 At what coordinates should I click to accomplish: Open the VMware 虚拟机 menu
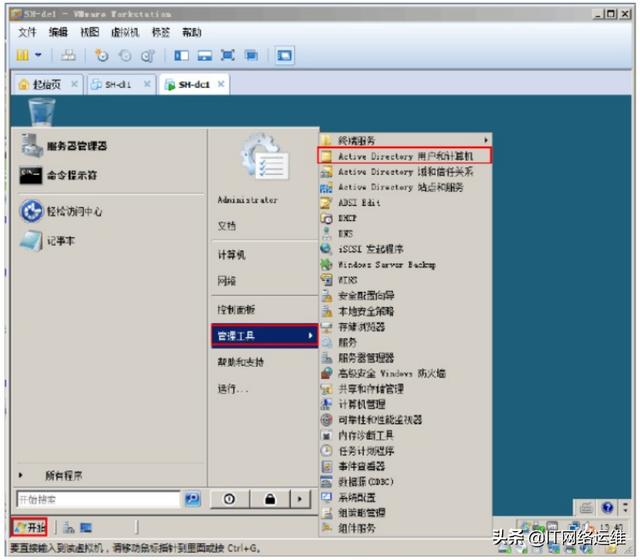[125, 32]
